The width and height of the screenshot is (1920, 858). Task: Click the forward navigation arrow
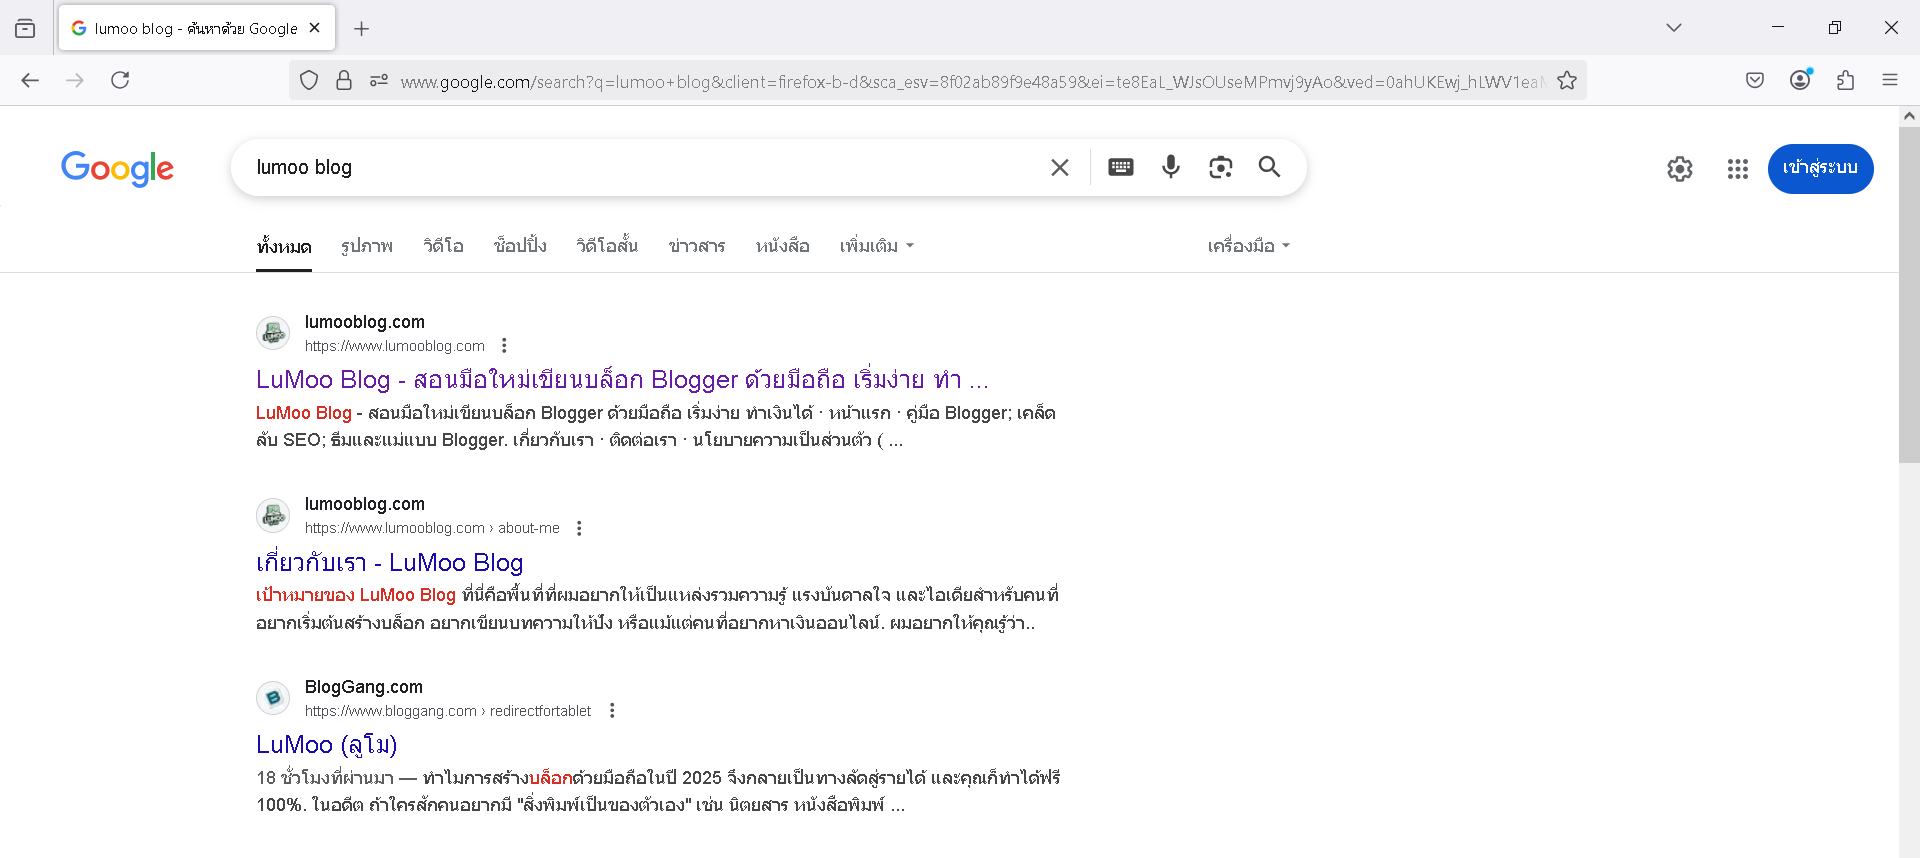tap(75, 80)
